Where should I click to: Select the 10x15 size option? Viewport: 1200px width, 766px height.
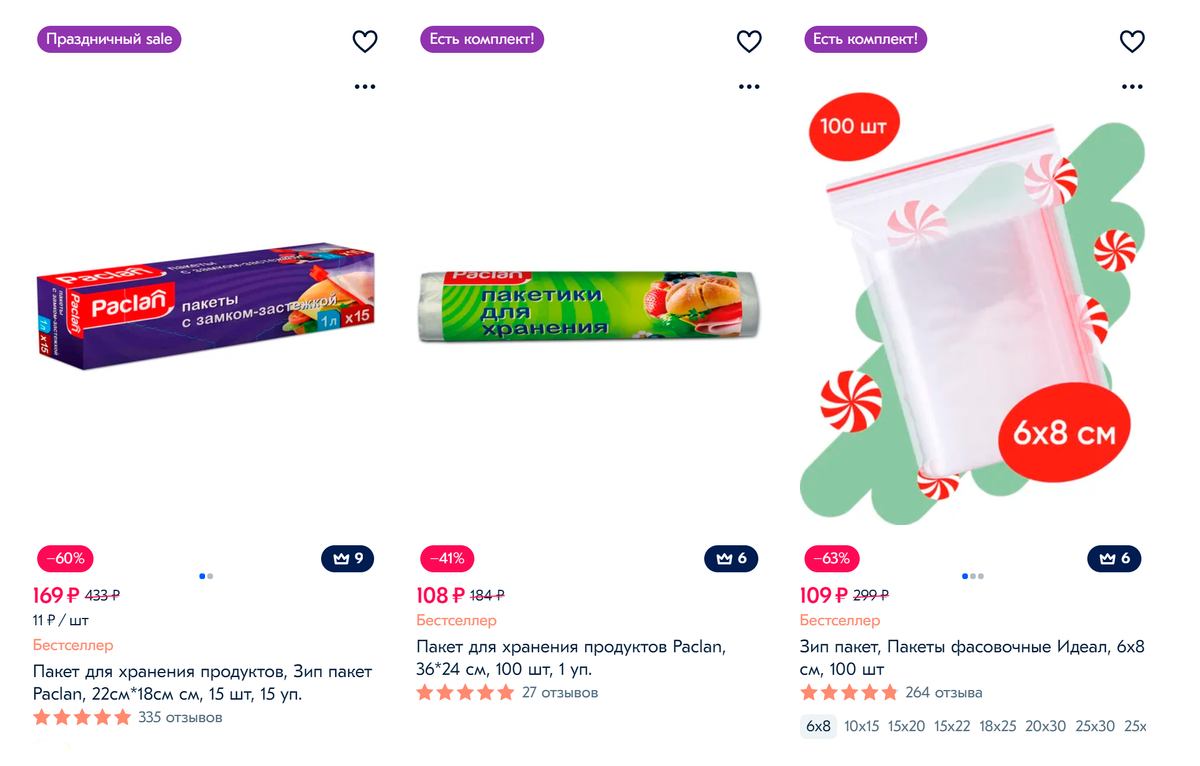tap(862, 727)
